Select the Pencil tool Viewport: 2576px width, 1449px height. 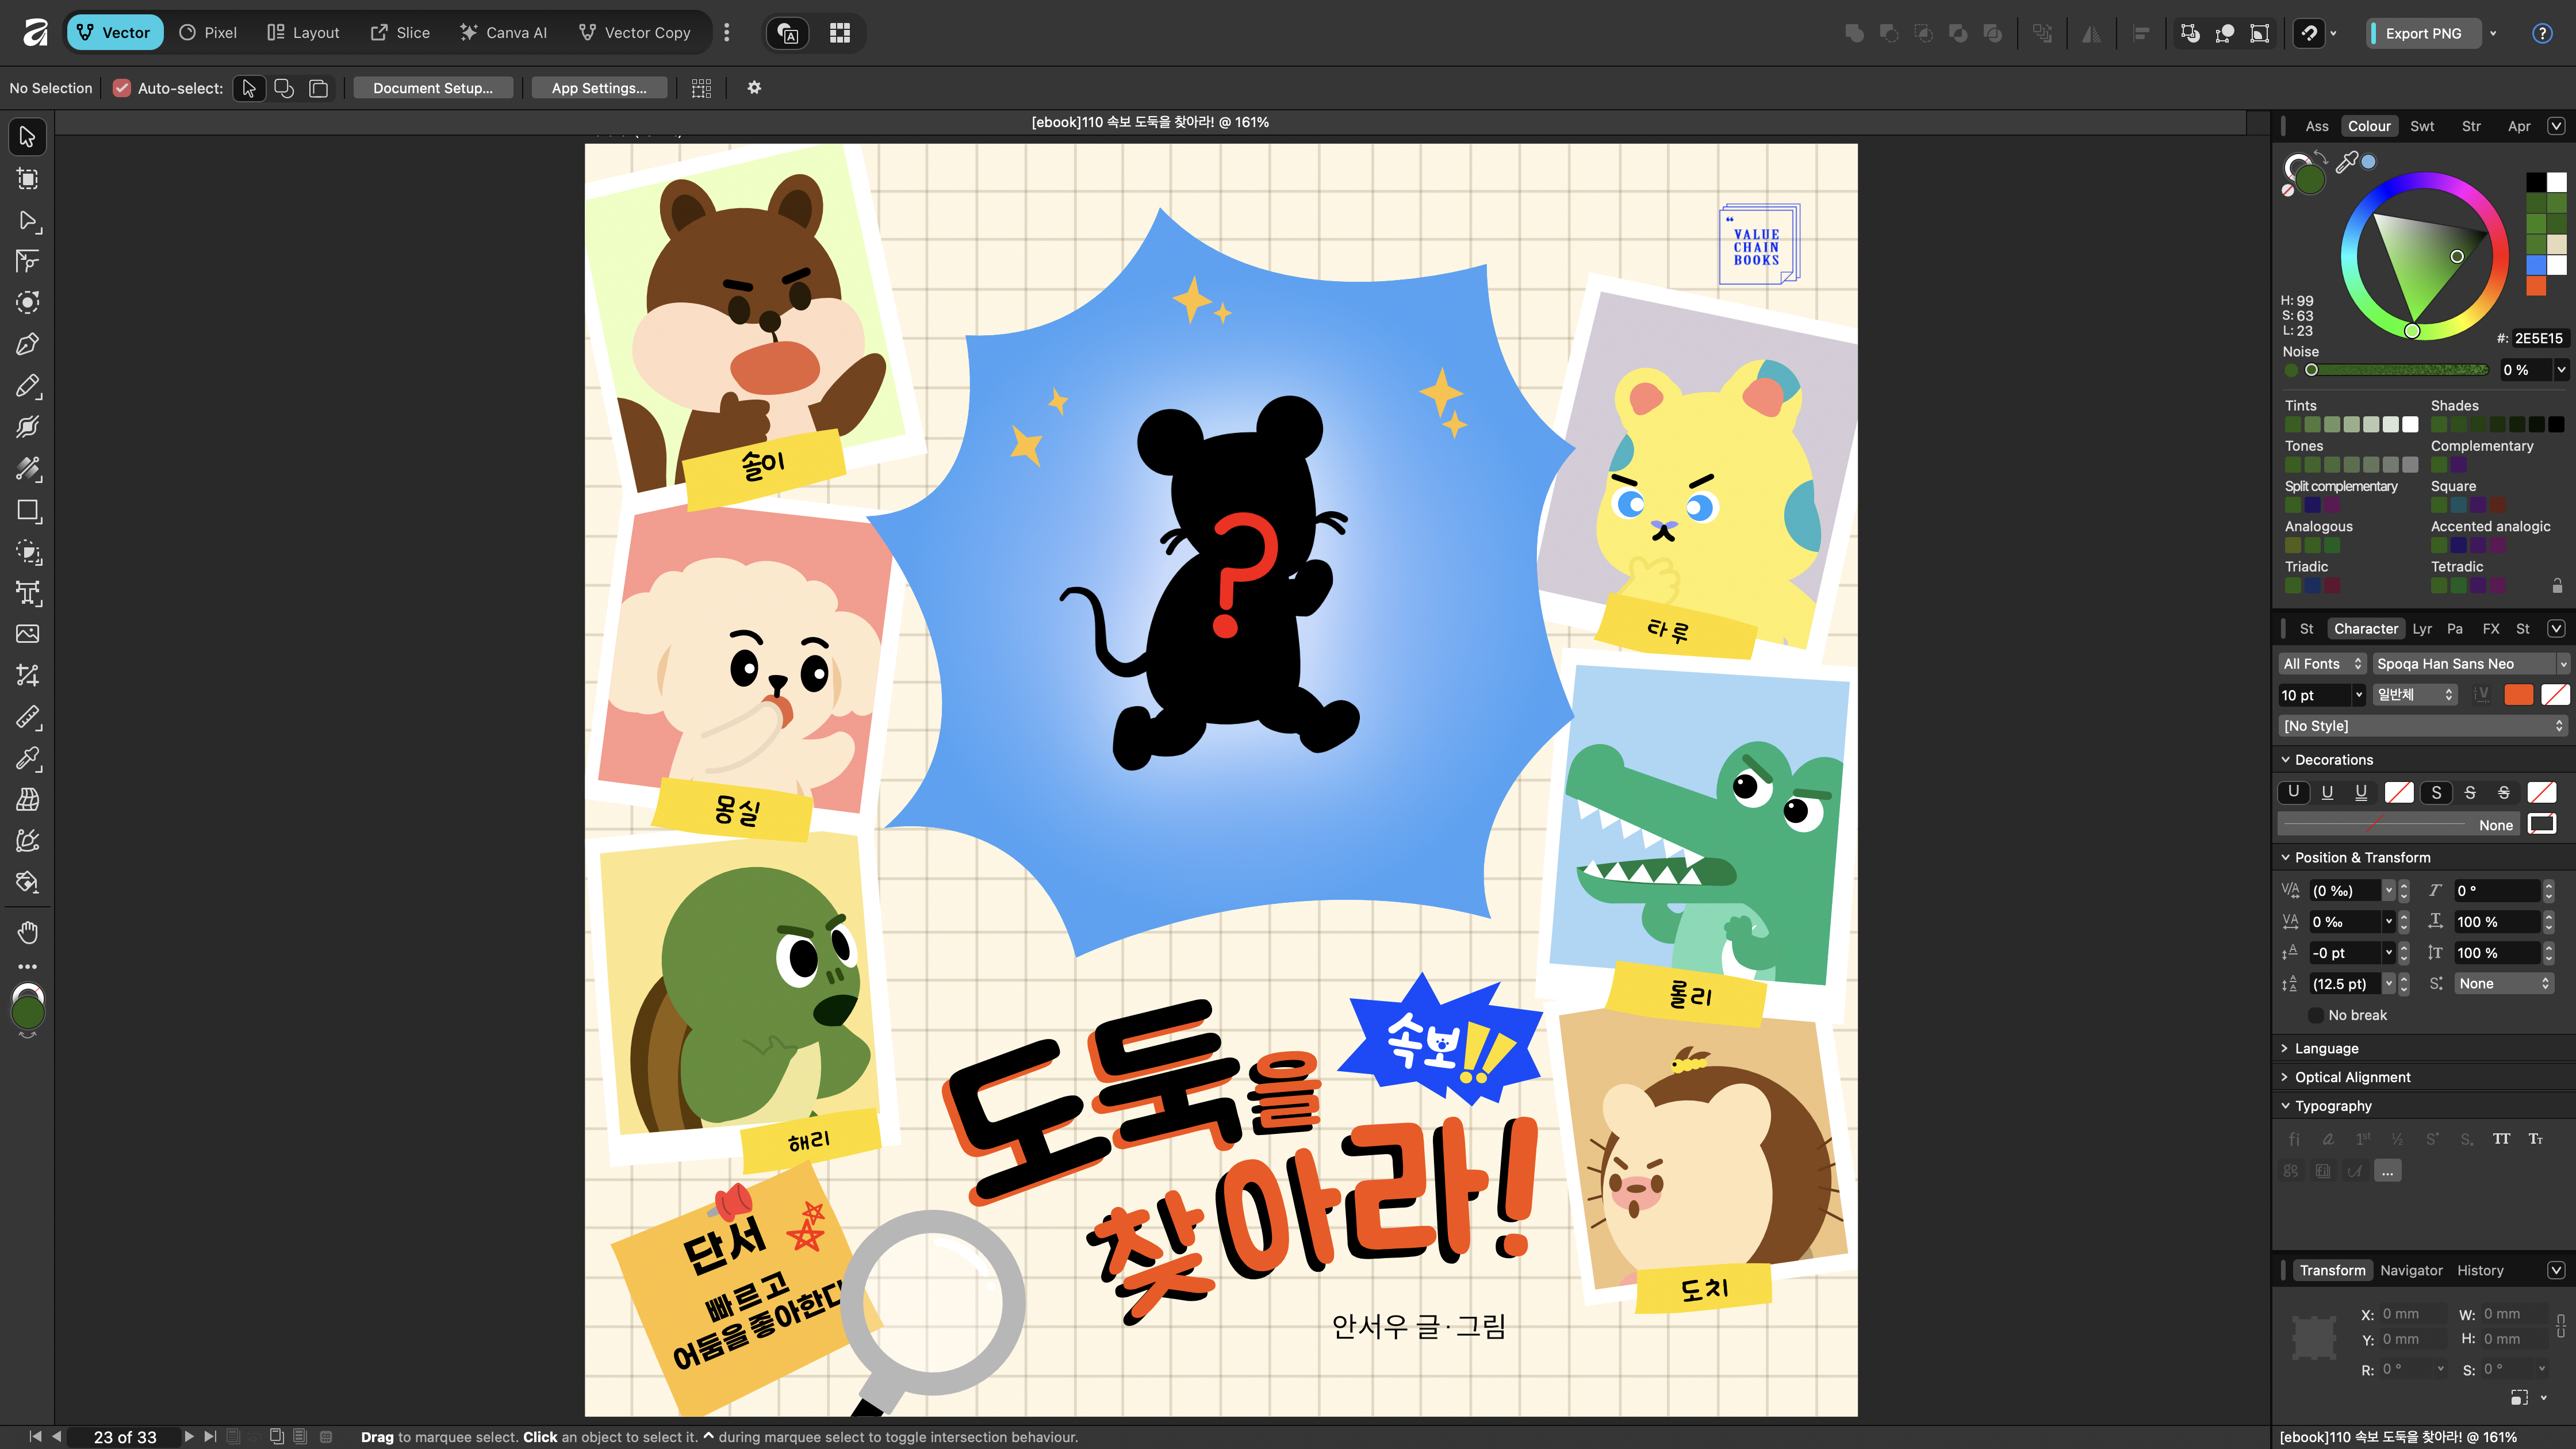(27, 386)
